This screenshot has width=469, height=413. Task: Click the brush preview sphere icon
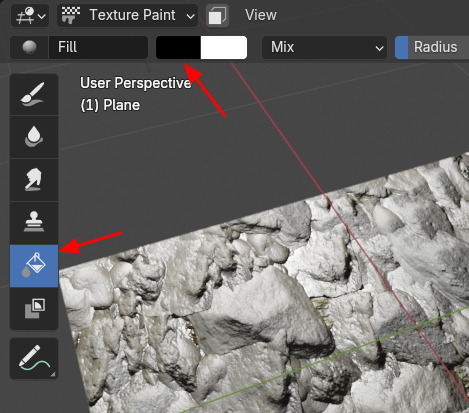29,47
